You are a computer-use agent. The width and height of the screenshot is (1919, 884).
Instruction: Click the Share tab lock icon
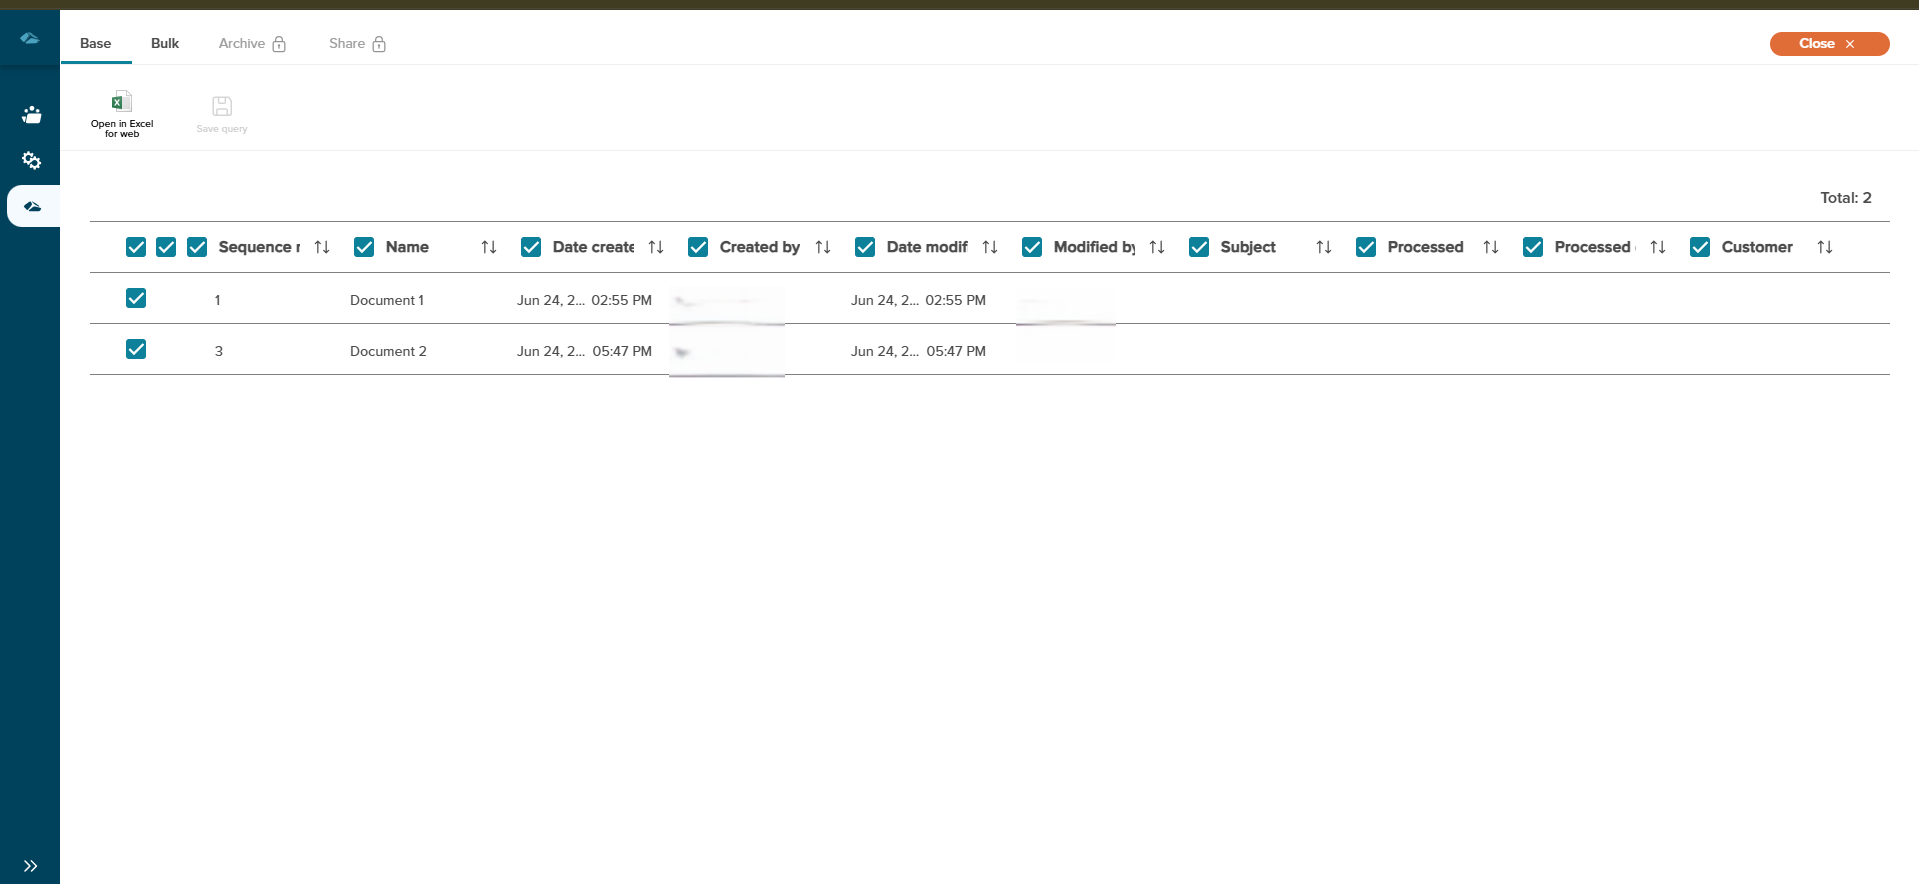[379, 44]
